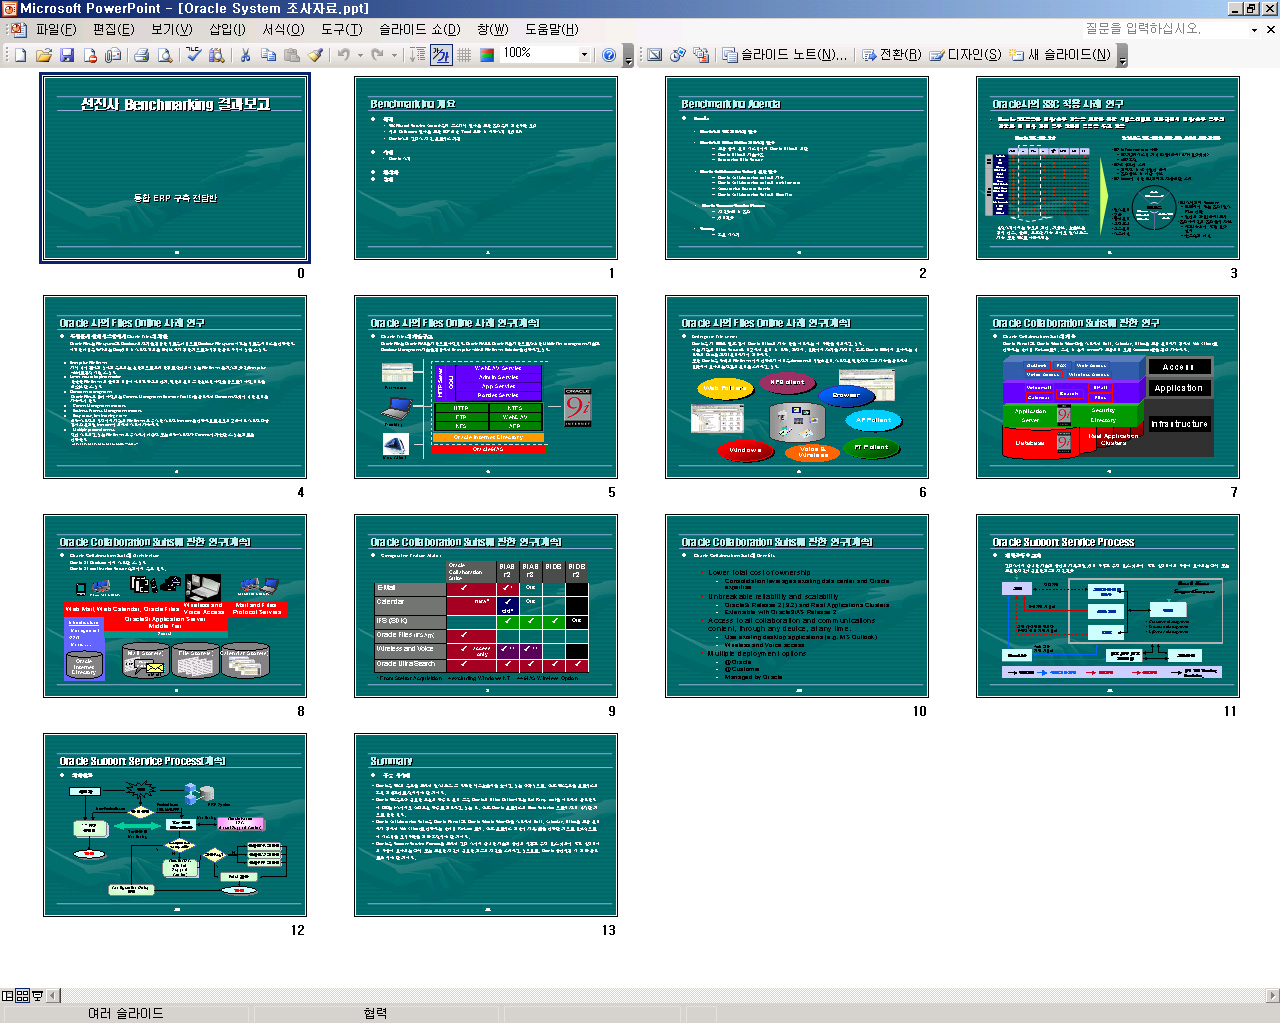Switch to Normal view button
1280x1024 pixels.
tap(8, 996)
